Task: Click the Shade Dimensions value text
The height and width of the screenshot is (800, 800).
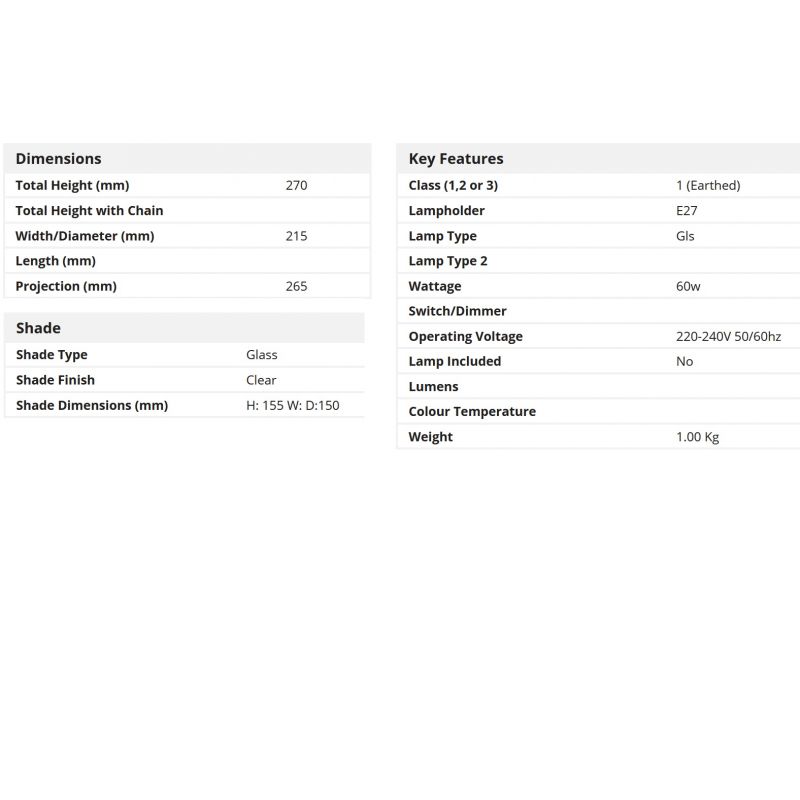Action: pos(293,405)
